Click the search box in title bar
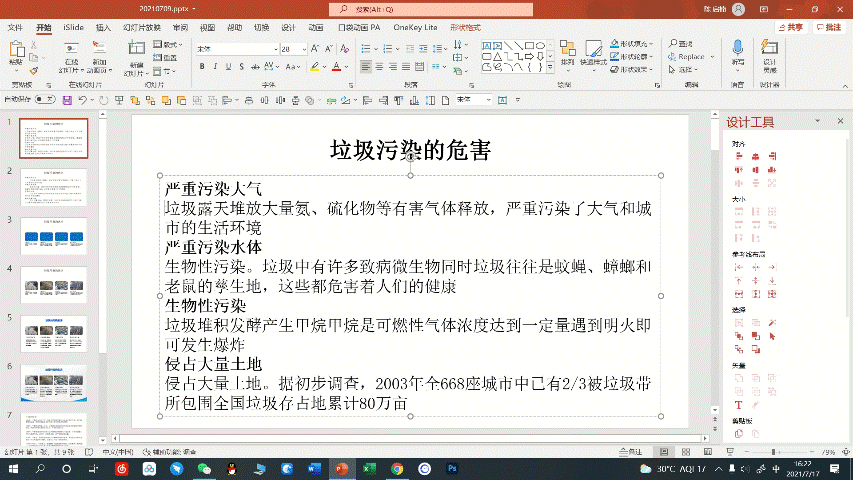 click(x=431, y=9)
